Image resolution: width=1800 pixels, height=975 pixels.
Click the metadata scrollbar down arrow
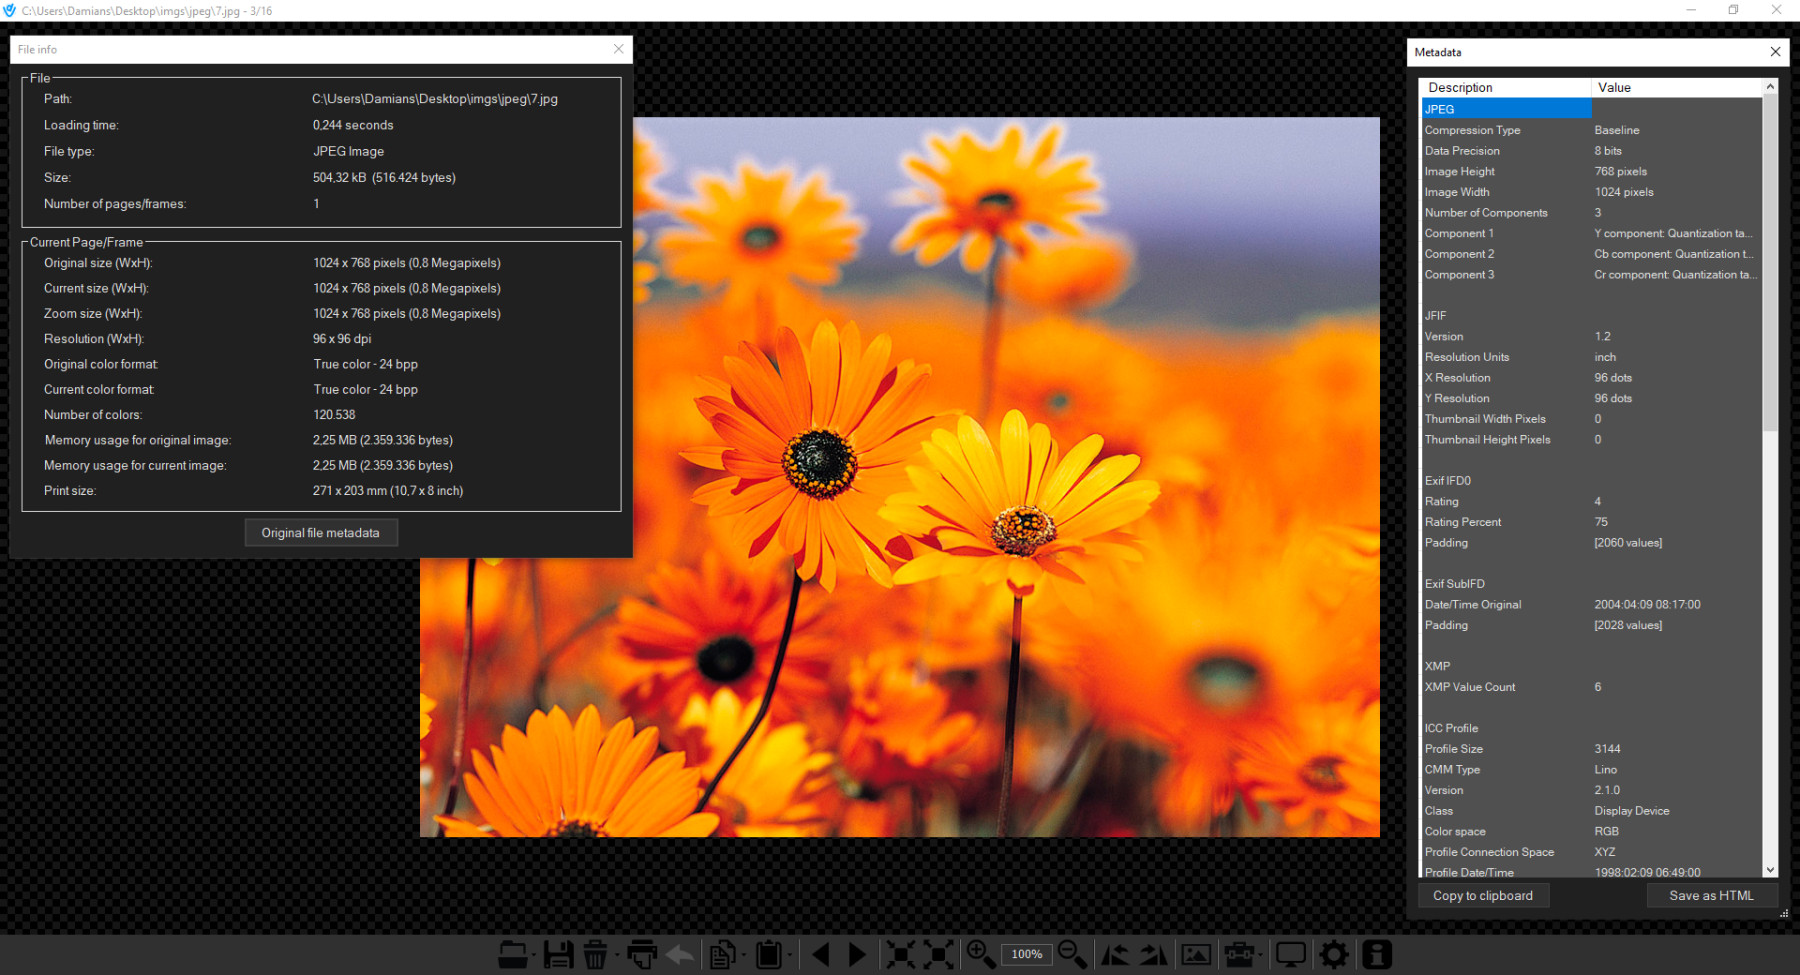click(1770, 871)
